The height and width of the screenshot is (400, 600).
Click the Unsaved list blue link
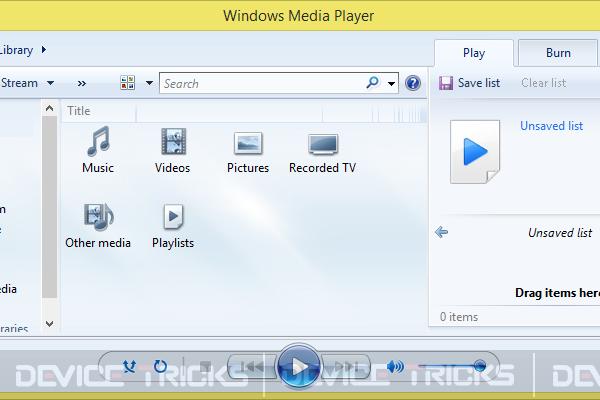(x=551, y=126)
